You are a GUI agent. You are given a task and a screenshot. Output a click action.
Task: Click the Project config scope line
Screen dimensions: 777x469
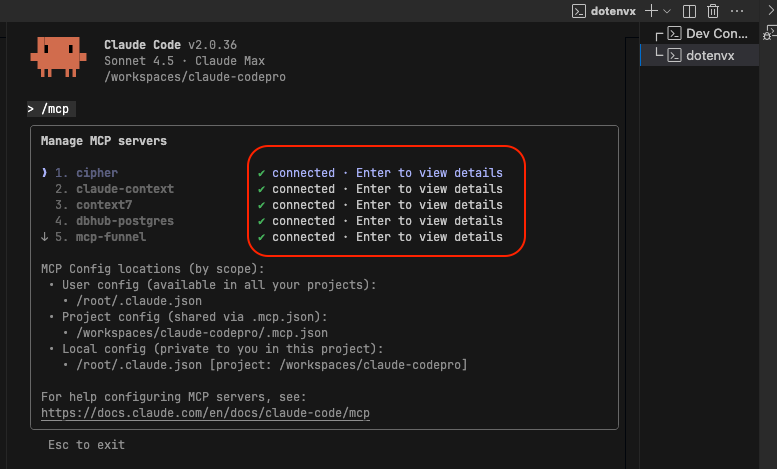[195, 317]
